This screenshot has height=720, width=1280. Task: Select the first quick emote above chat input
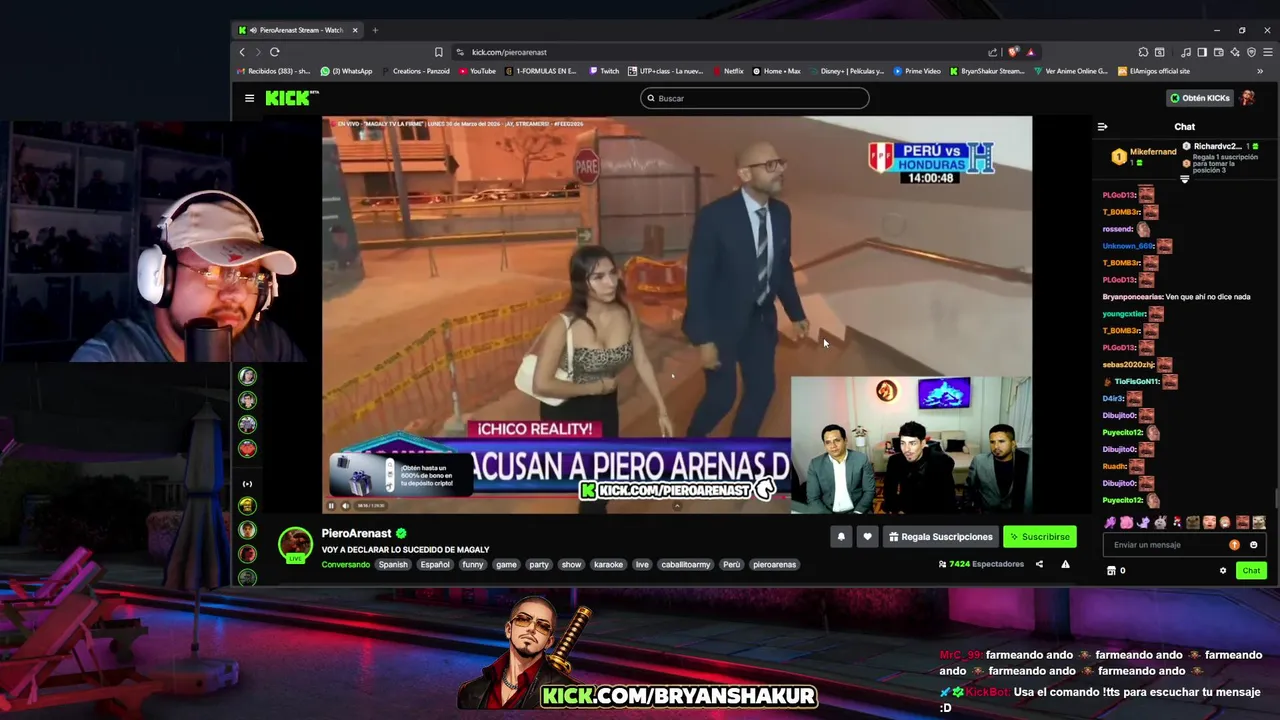click(x=1110, y=522)
